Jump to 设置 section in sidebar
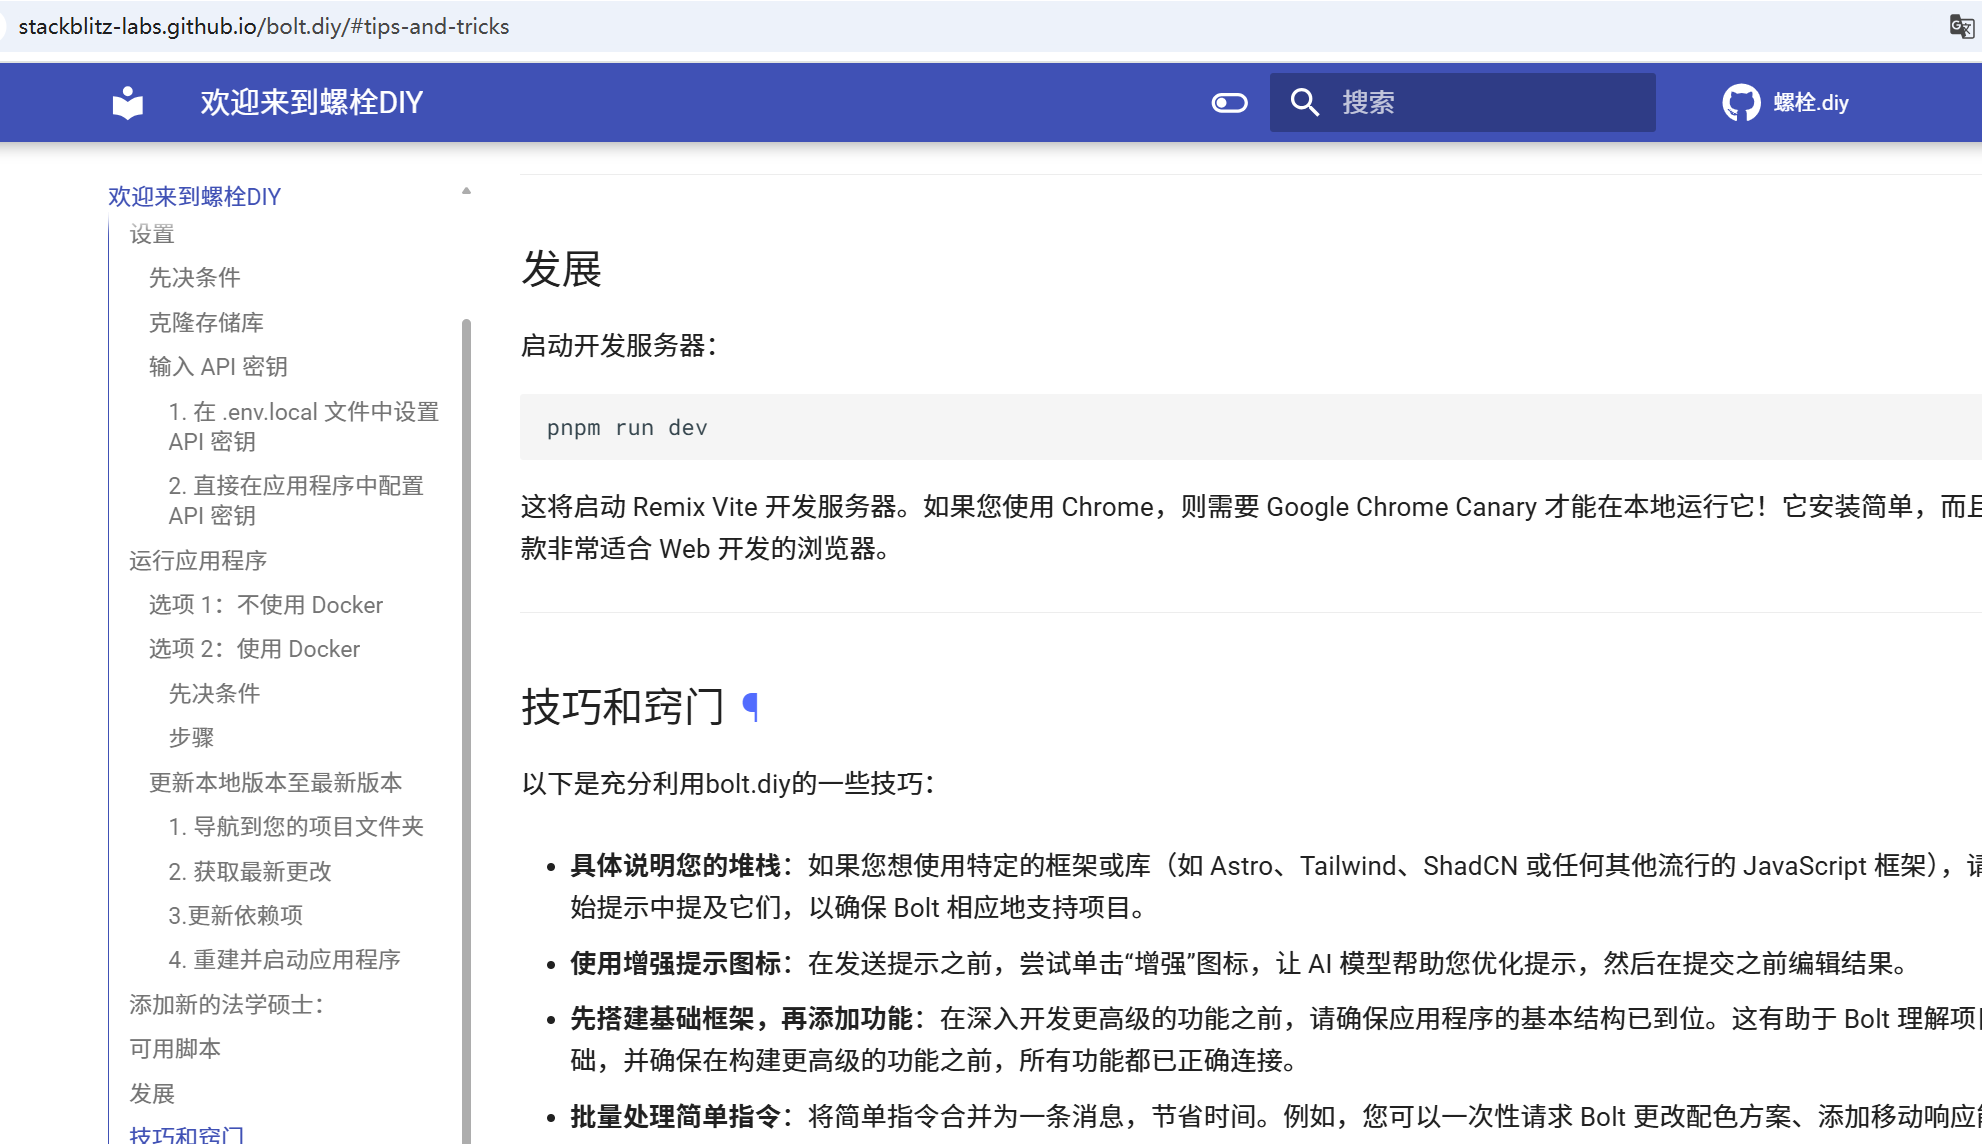Screen dimensions: 1982x1144 tap(152, 234)
